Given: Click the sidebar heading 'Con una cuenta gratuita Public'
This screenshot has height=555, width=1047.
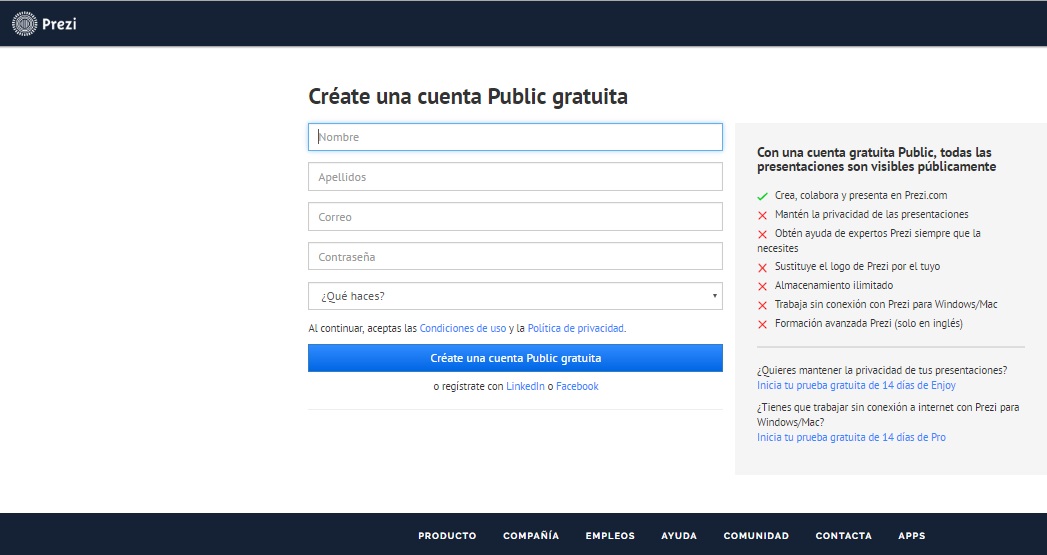Looking at the screenshot, I should click(x=876, y=160).
